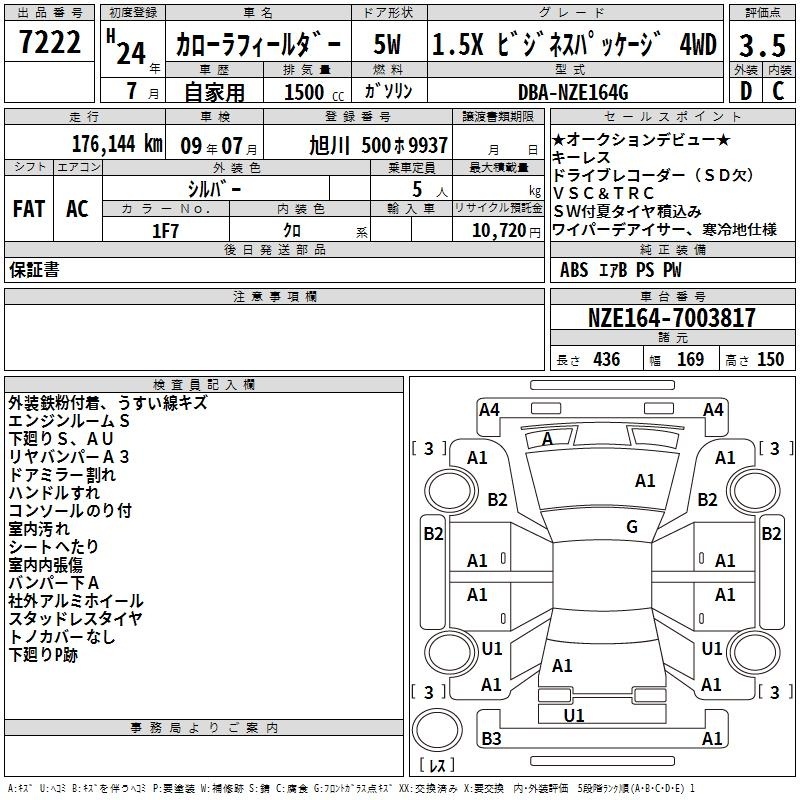This screenshot has width=800, height=800.
Task: Click the interior rating C
Action: 778,91
